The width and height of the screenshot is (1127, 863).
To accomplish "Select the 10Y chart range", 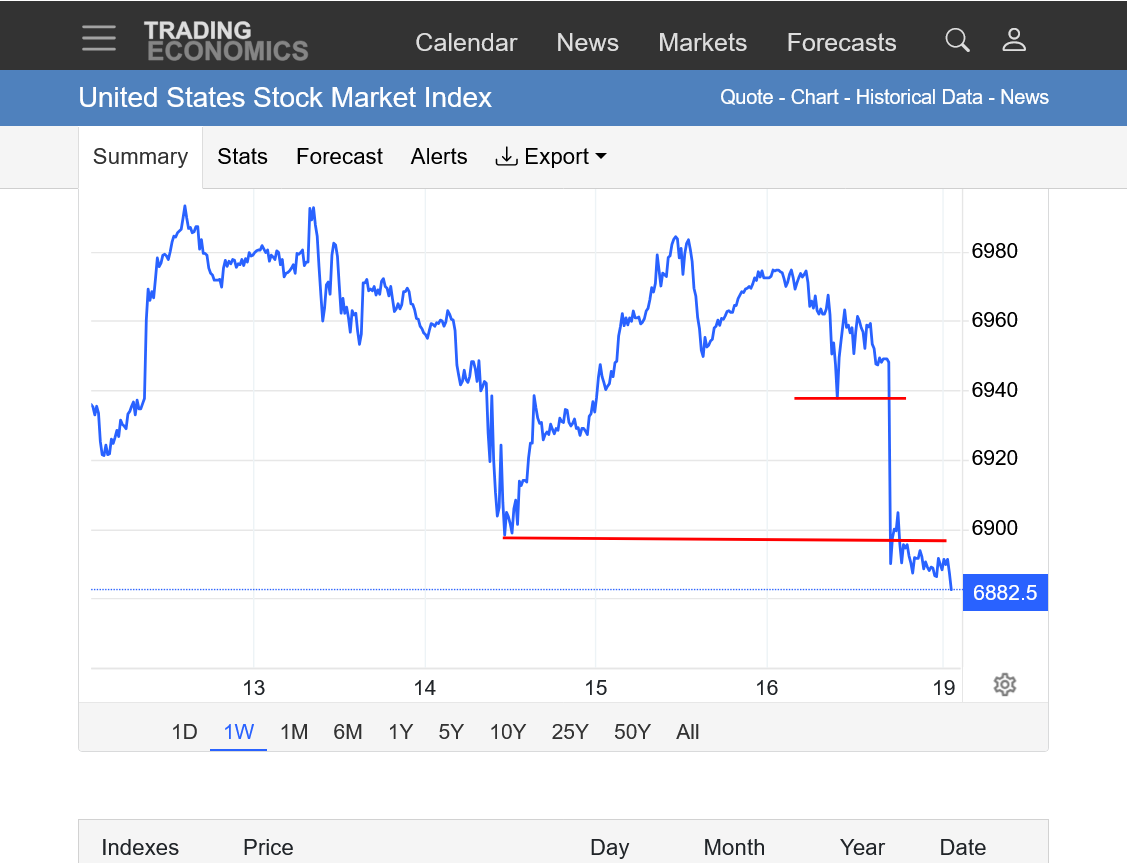I will [507, 732].
